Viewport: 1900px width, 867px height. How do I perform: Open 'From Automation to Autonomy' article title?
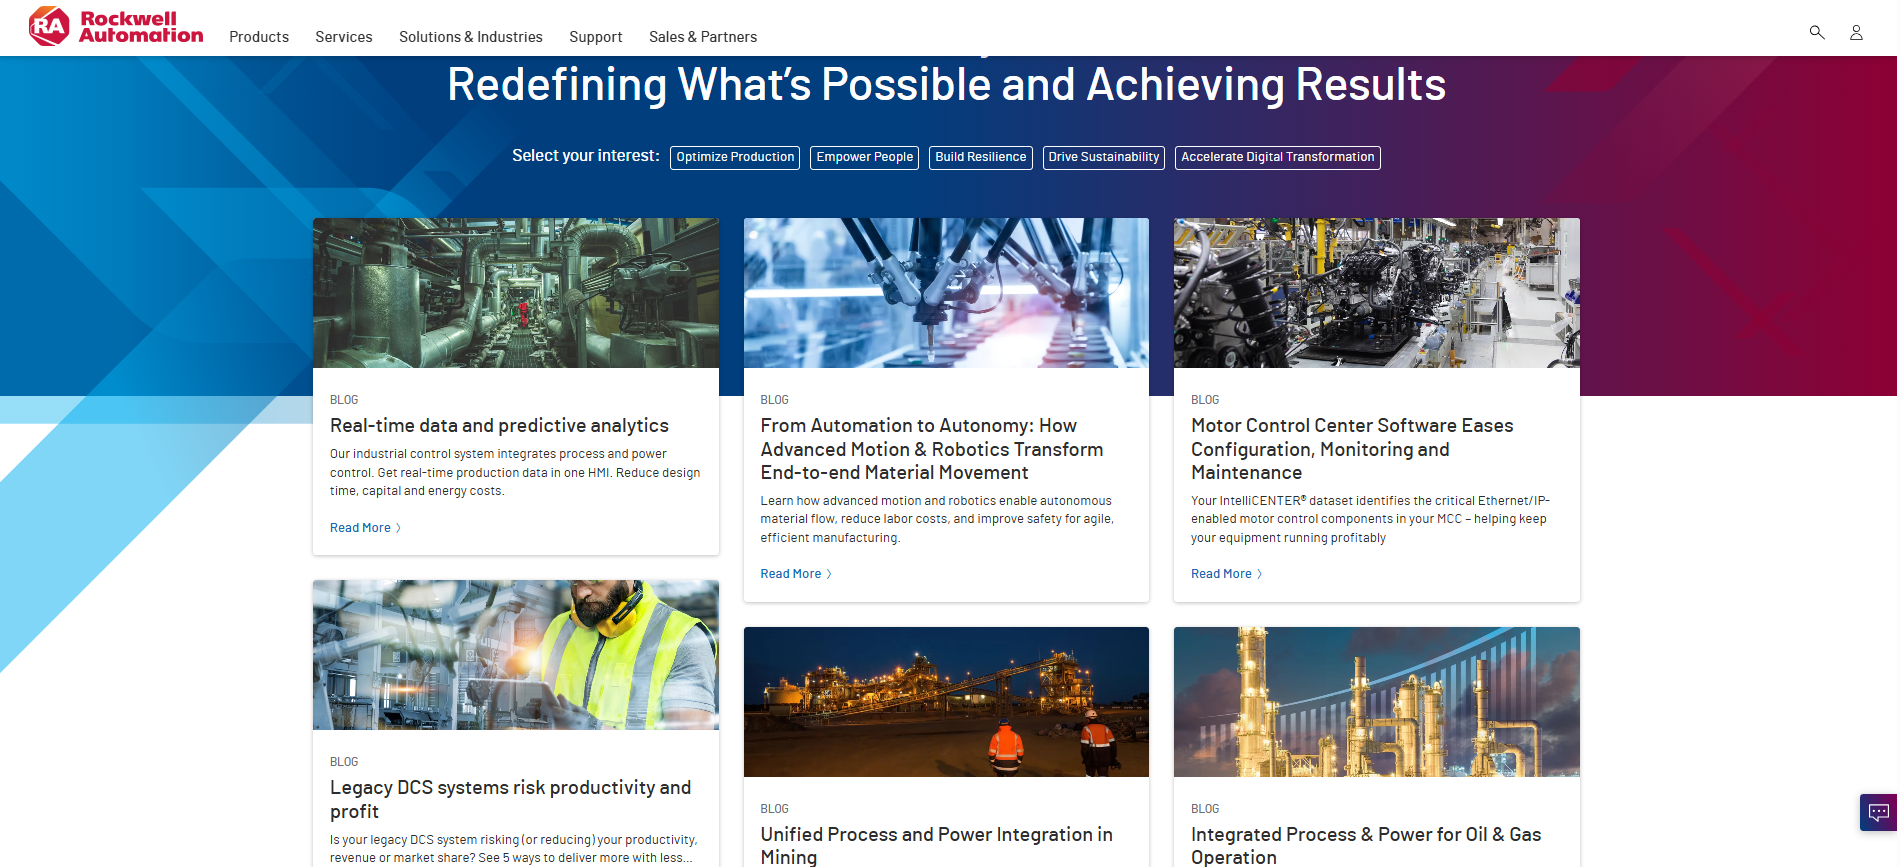[x=932, y=449]
